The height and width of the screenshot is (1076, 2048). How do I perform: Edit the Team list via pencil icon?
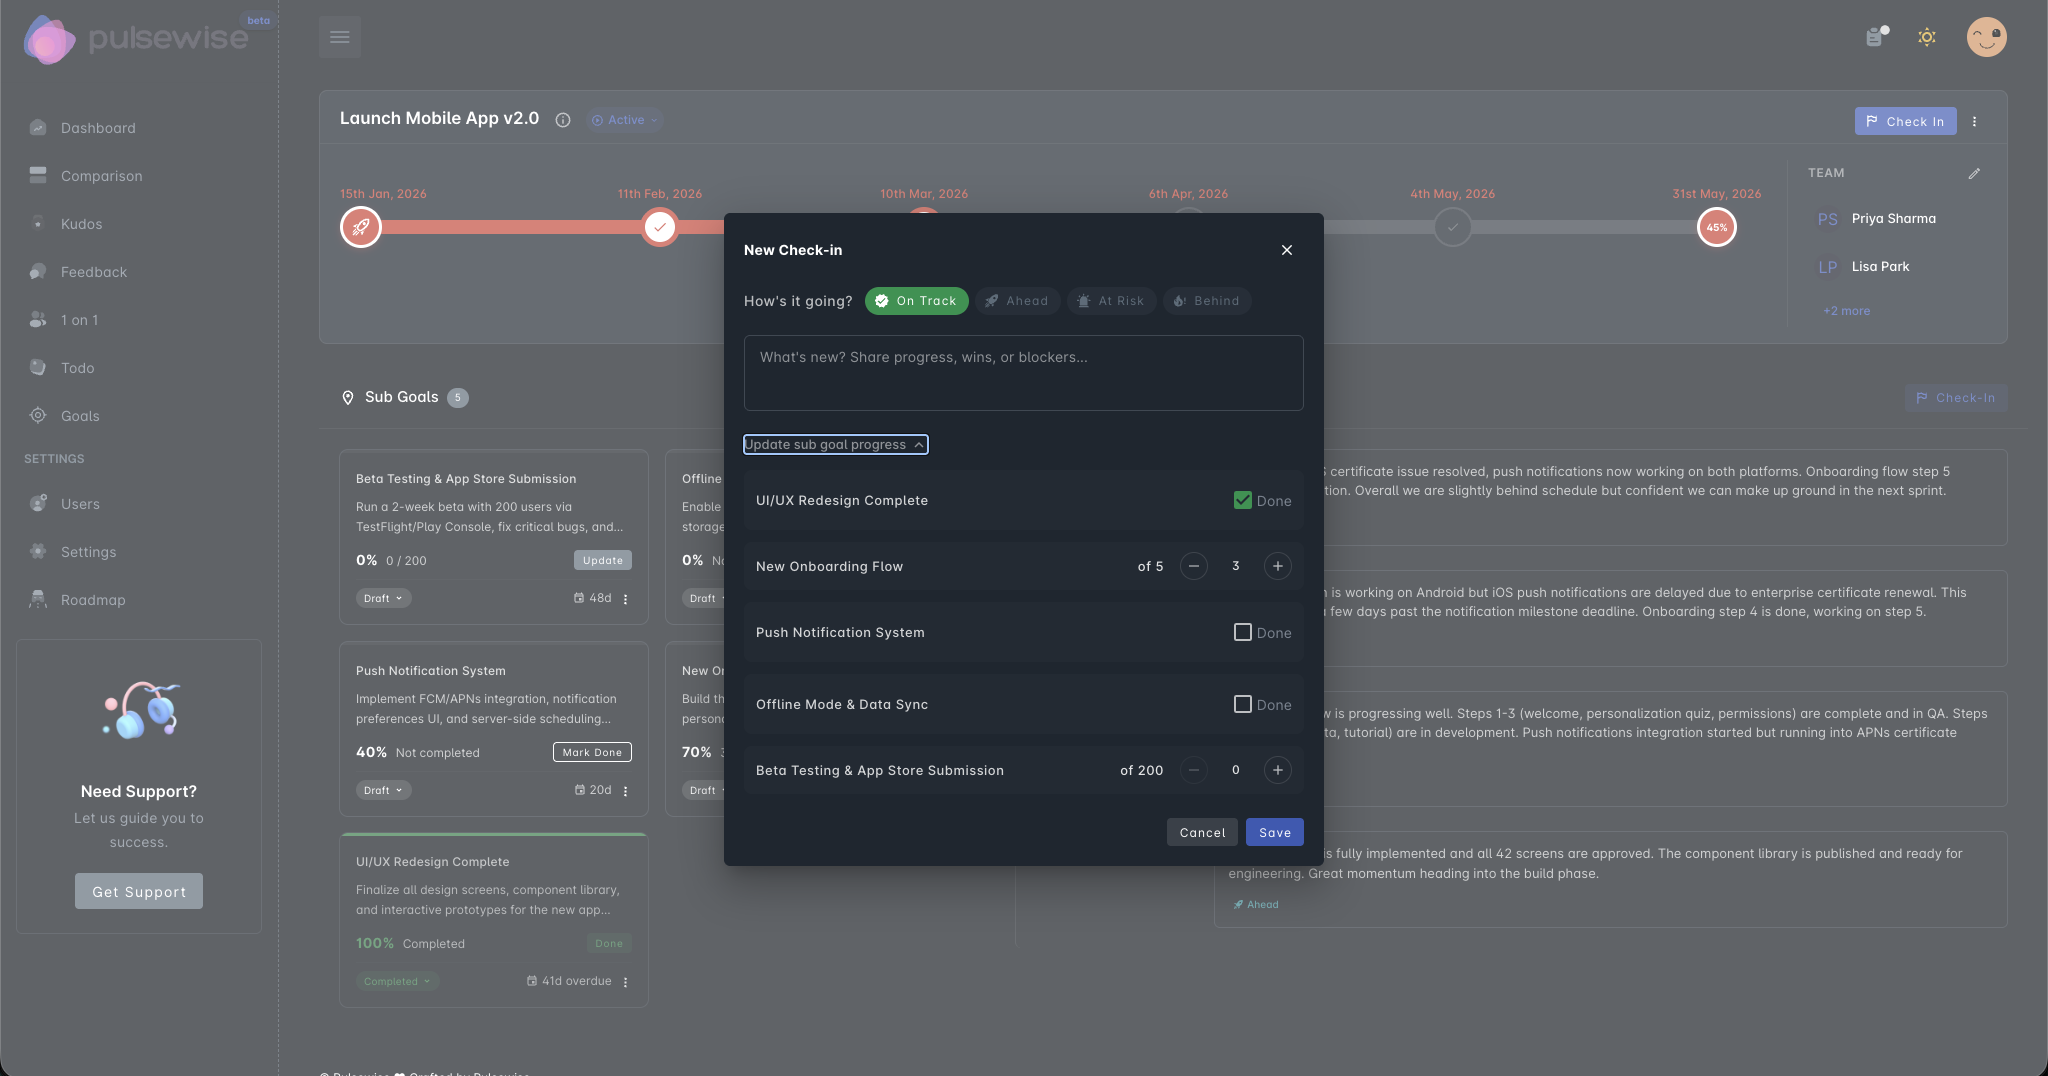click(1974, 173)
